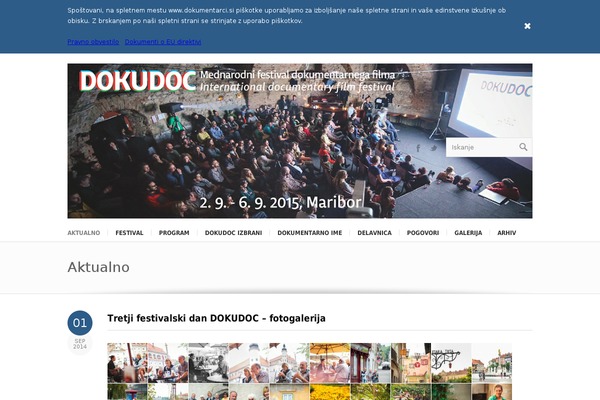This screenshot has height=400, width=600.
Task: Click the search magnifier icon
Action: coord(523,147)
